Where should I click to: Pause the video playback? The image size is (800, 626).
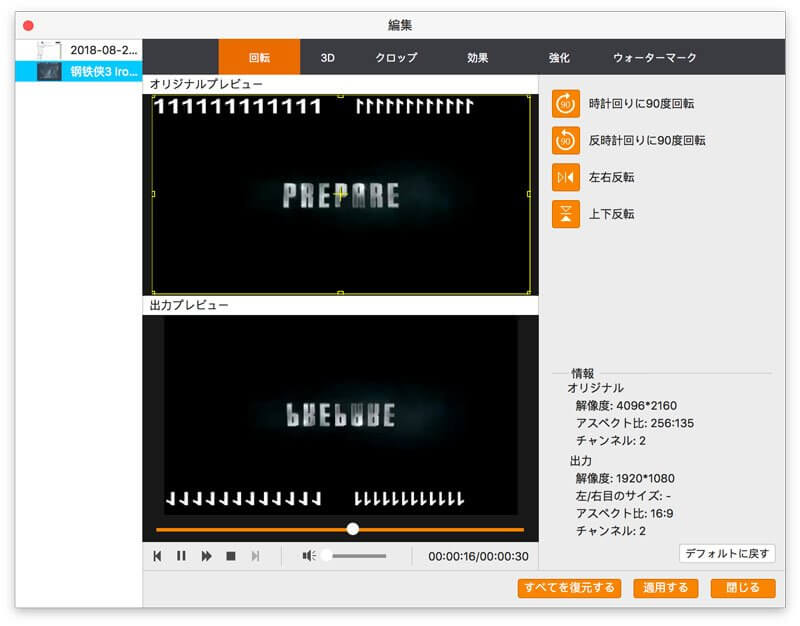point(181,556)
